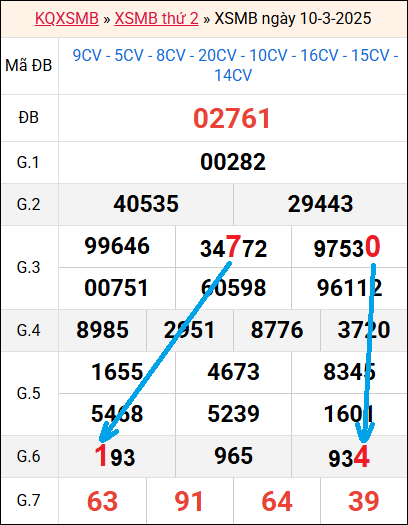Select G.2 number 40535

click(146, 204)
